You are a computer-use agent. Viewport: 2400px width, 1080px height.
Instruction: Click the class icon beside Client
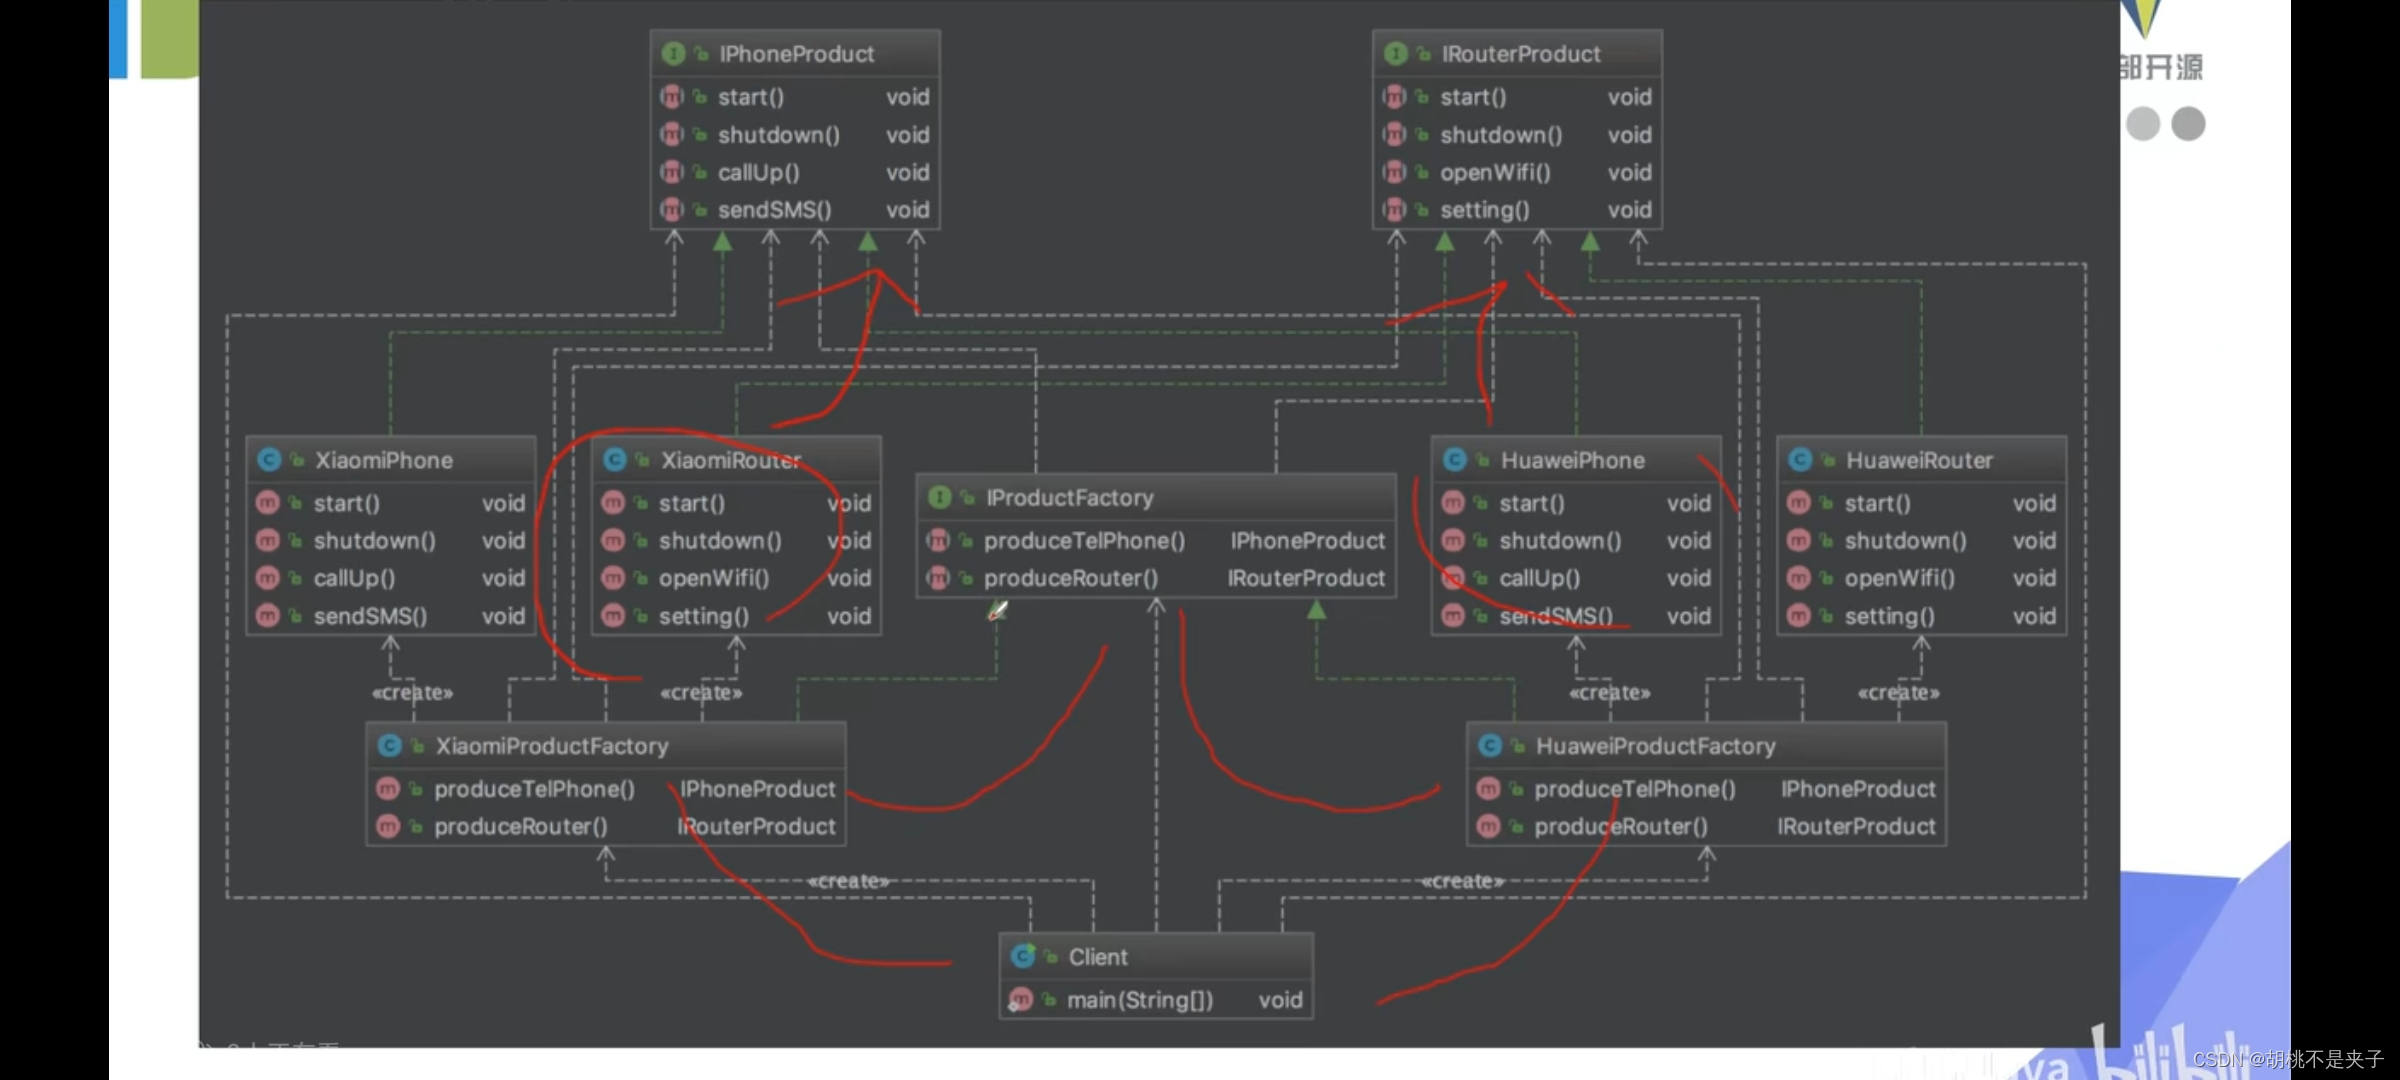click(1022, 957)
